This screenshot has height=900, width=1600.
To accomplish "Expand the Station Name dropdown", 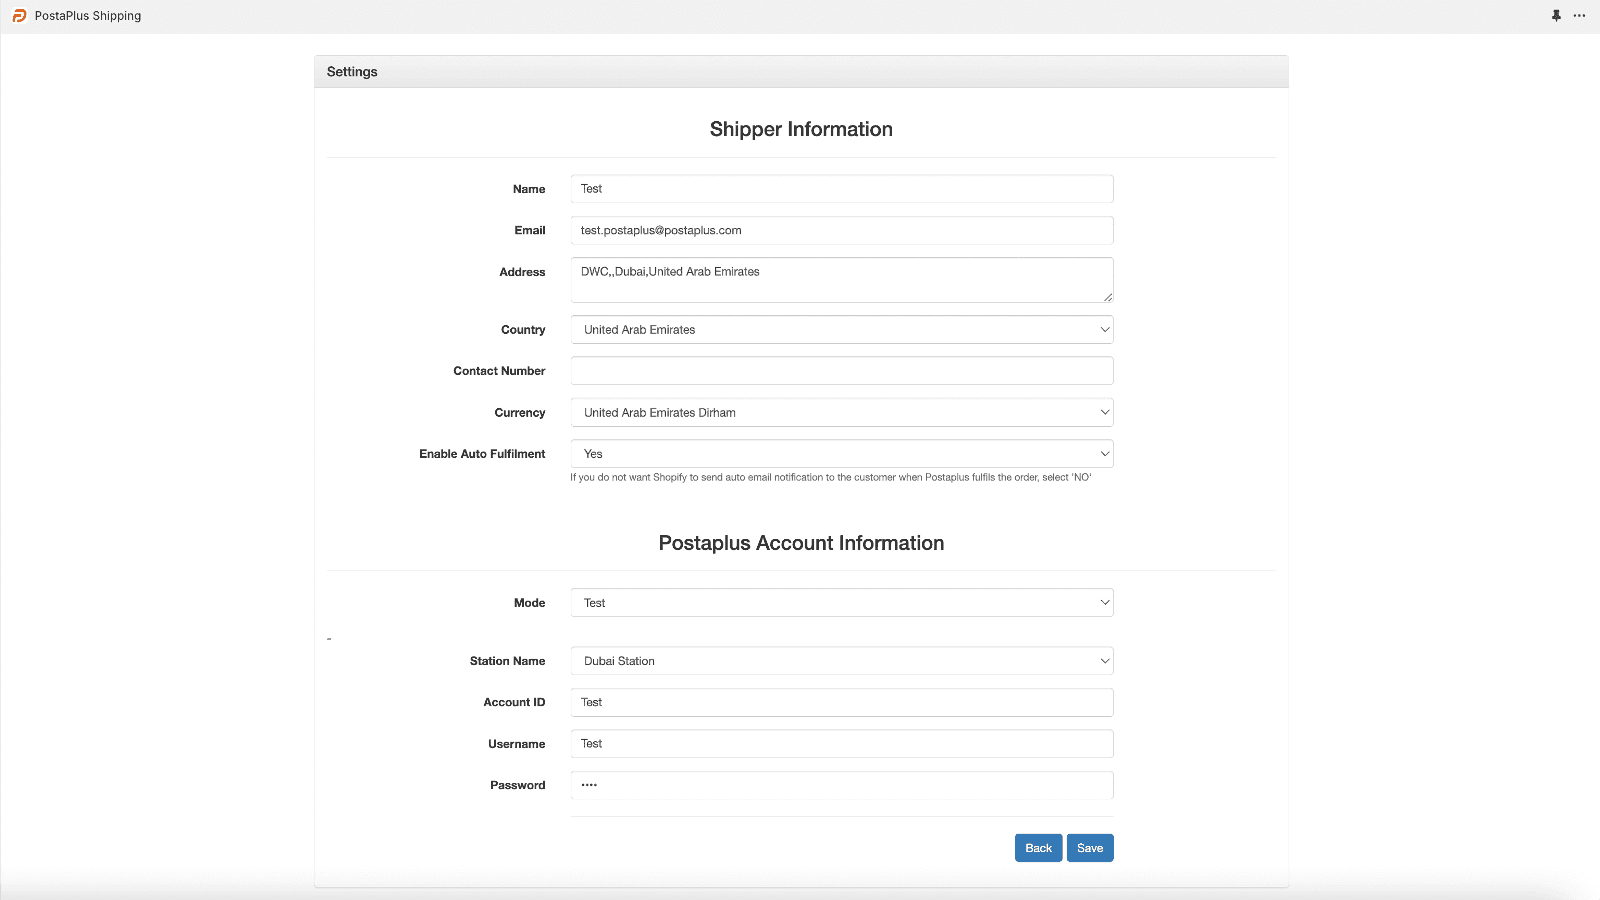I will click(841, 661).
